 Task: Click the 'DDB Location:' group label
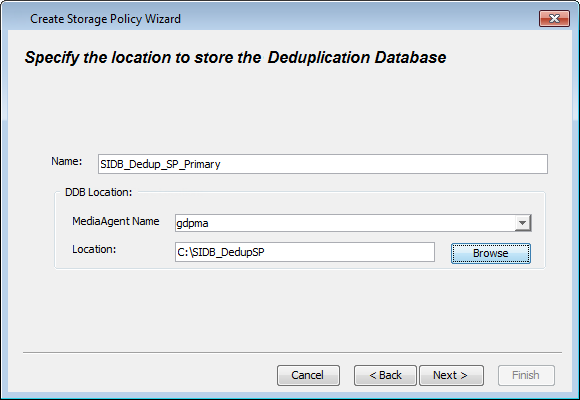pos(98,192)
